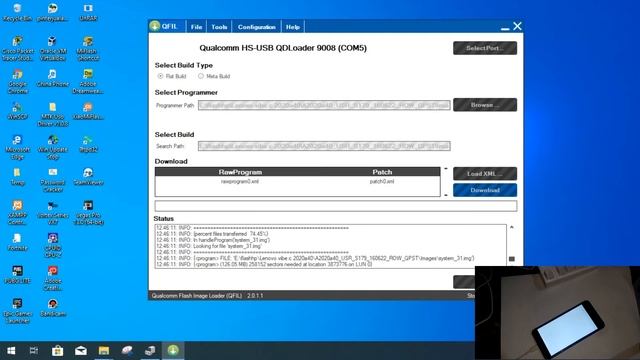Viewport: 640px width, 360px height.
Task: Open the Bandicam desktop icon
Action: tap(53, 308)
